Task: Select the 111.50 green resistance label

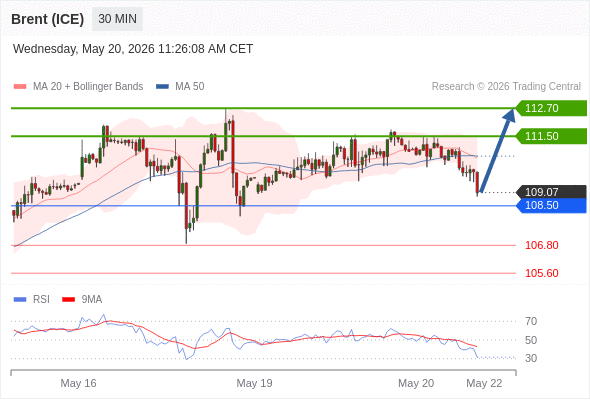Action: pyautogui.click(x=551, y=136)
